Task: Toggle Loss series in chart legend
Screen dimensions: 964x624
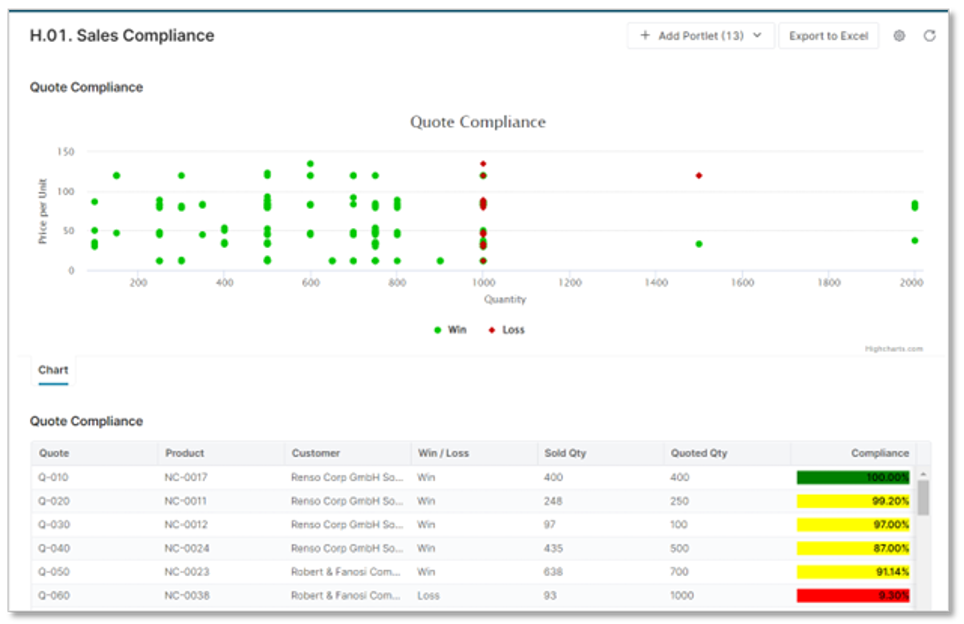Action: (x=506, y=330)
